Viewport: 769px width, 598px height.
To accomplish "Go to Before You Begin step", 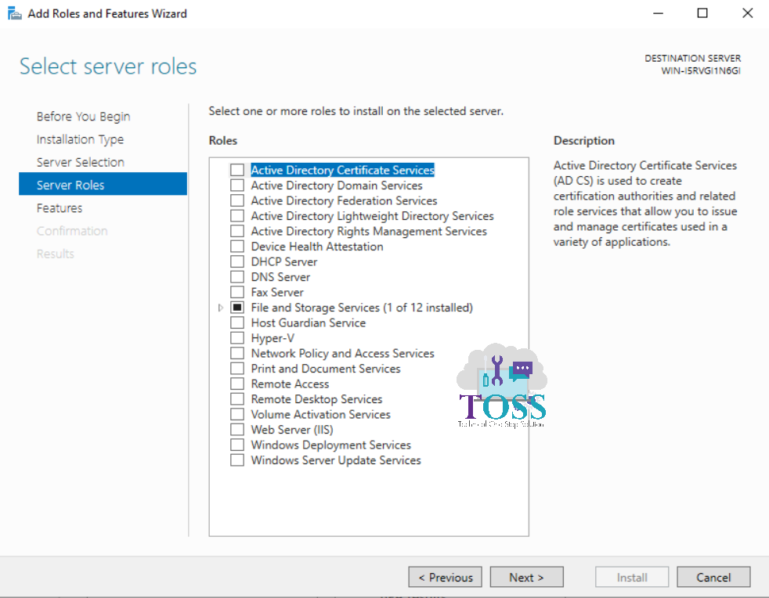I will tap(83, 116).
